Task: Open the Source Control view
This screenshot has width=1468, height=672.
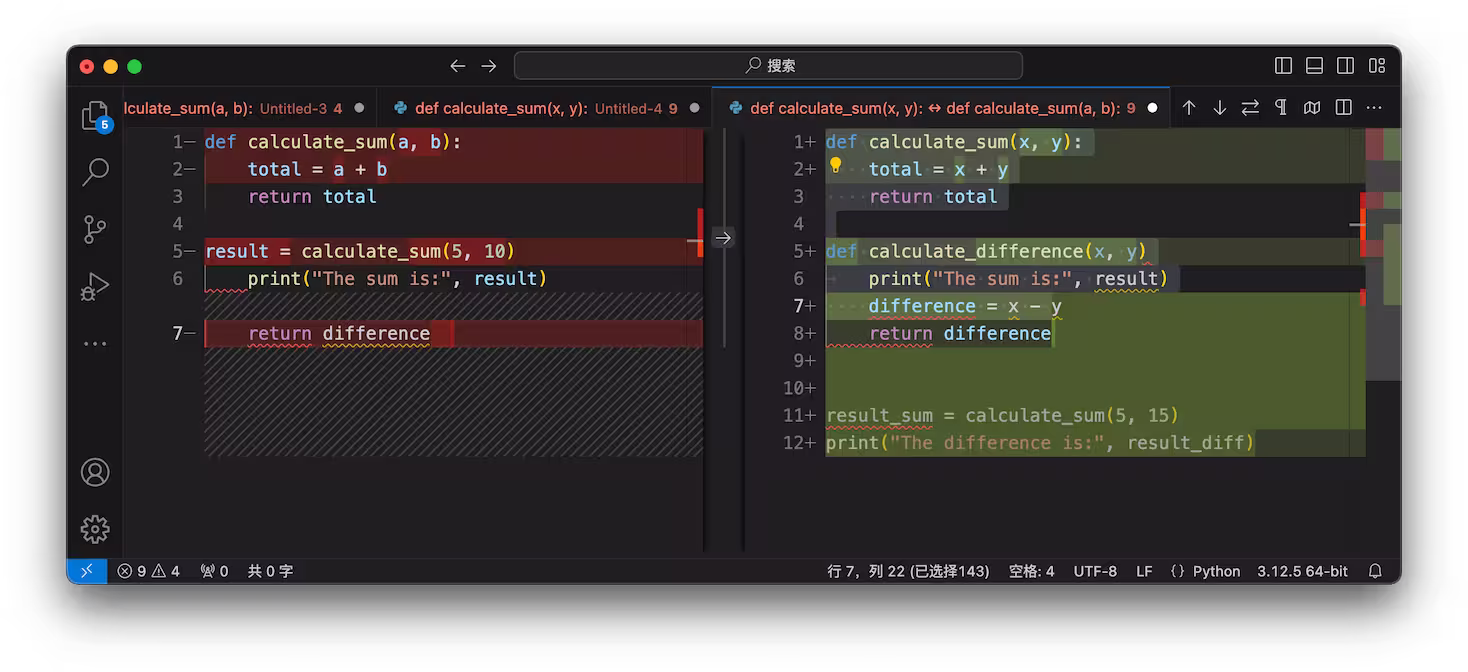Action: 95,230
